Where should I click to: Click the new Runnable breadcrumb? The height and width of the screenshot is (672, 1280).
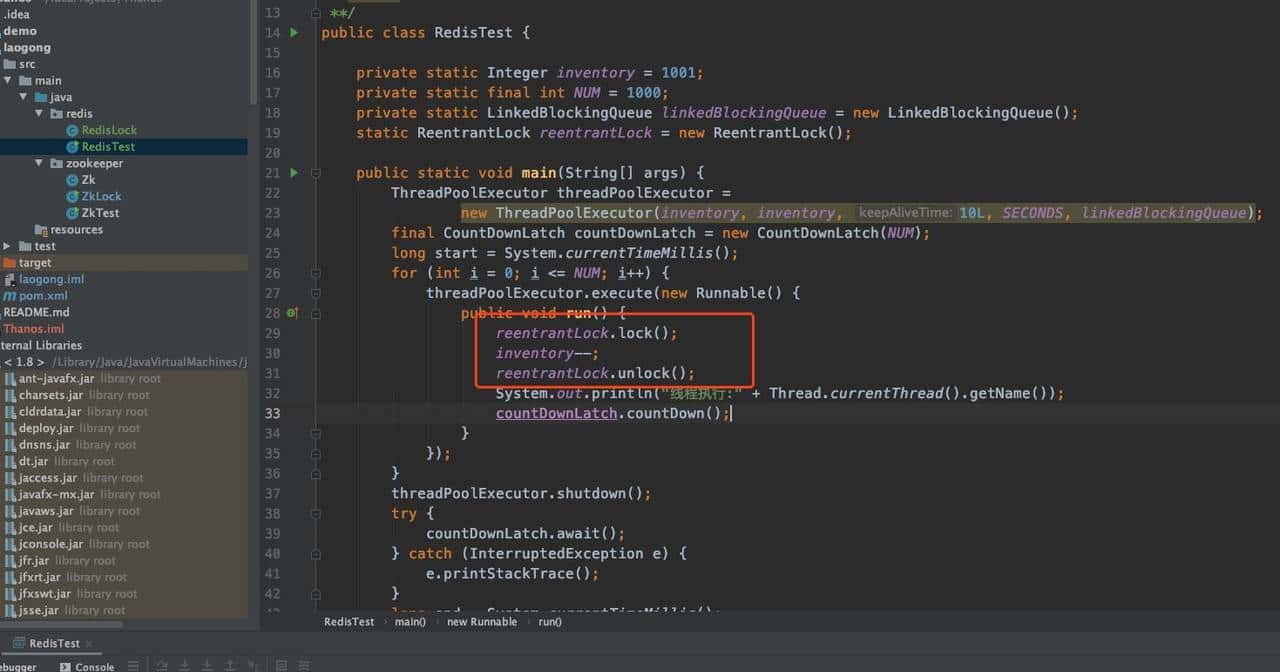tap(482, 621)
